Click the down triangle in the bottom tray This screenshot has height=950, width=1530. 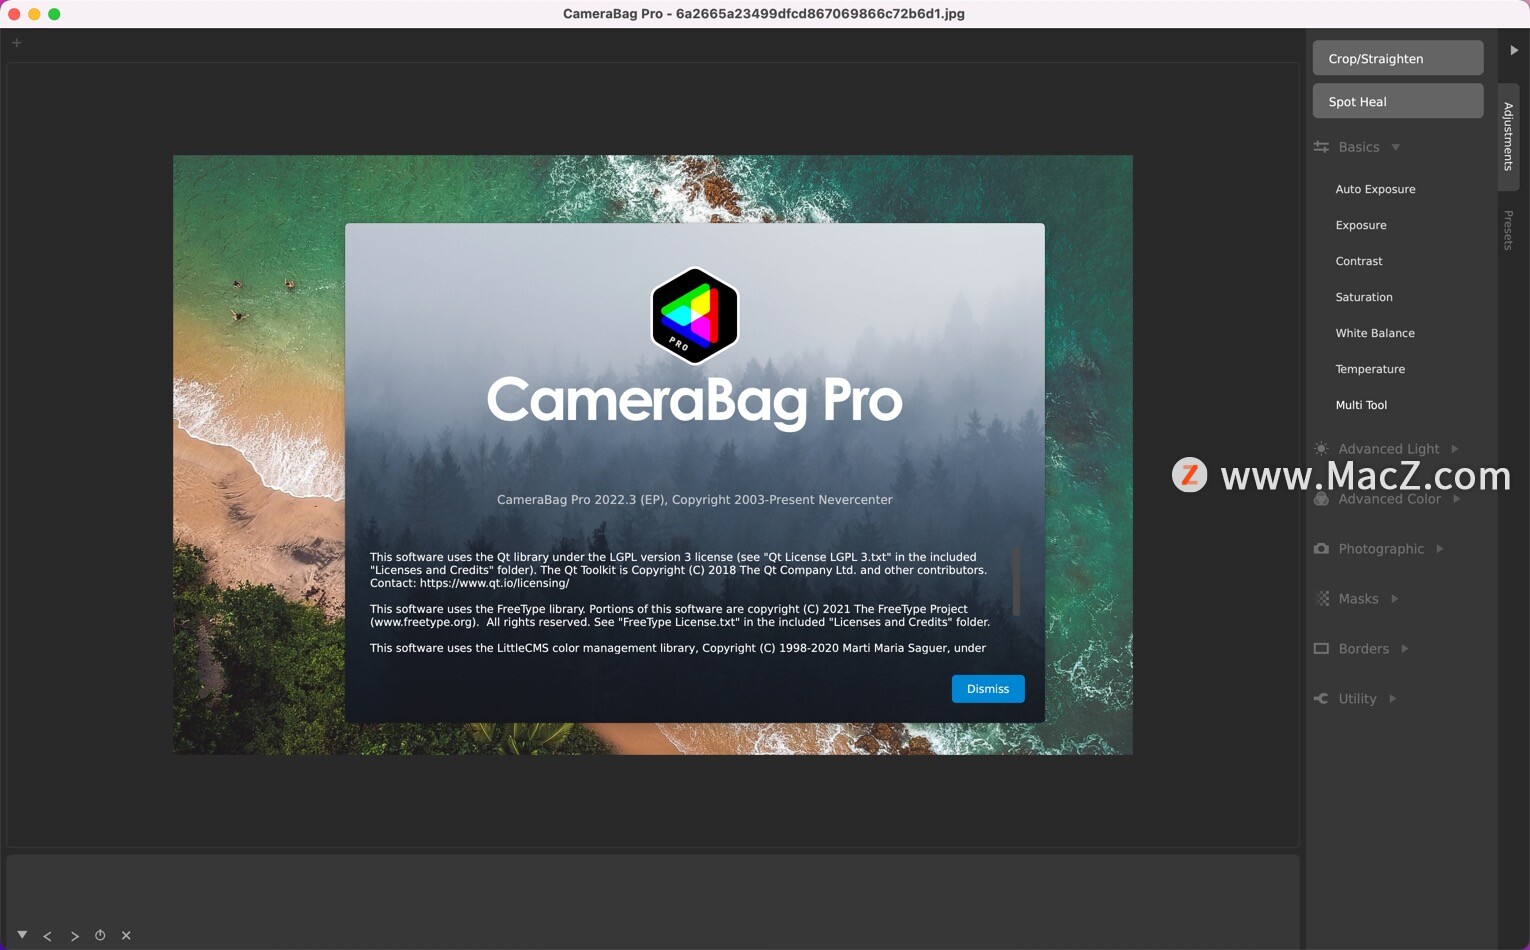(x=22, y=935)
